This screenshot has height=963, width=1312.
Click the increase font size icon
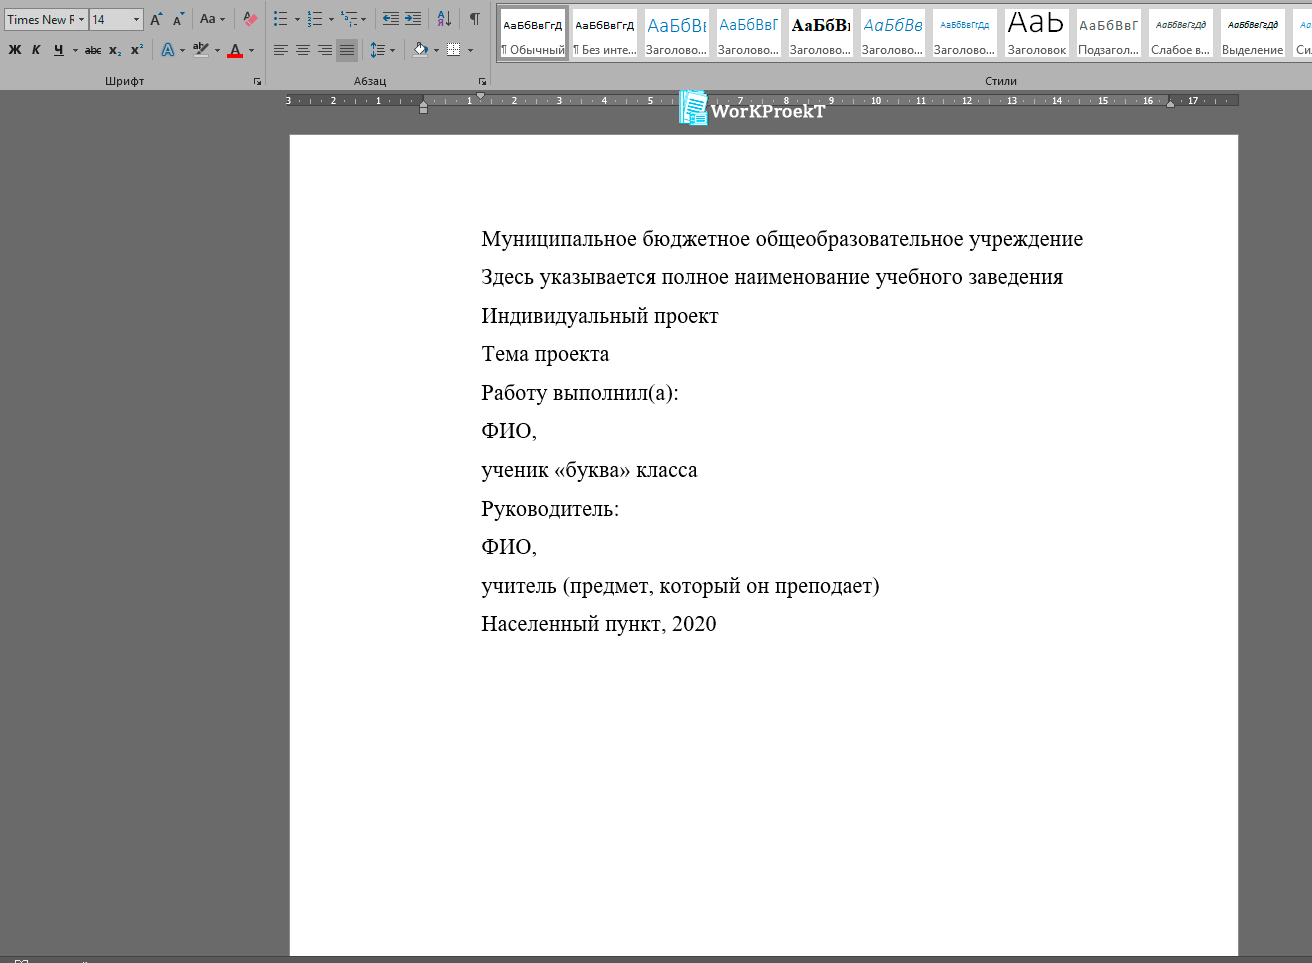click(156, 19)
